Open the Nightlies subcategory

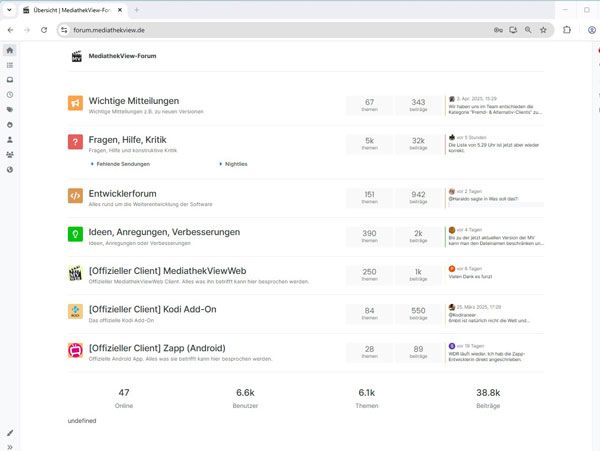(x=236, y=164)
